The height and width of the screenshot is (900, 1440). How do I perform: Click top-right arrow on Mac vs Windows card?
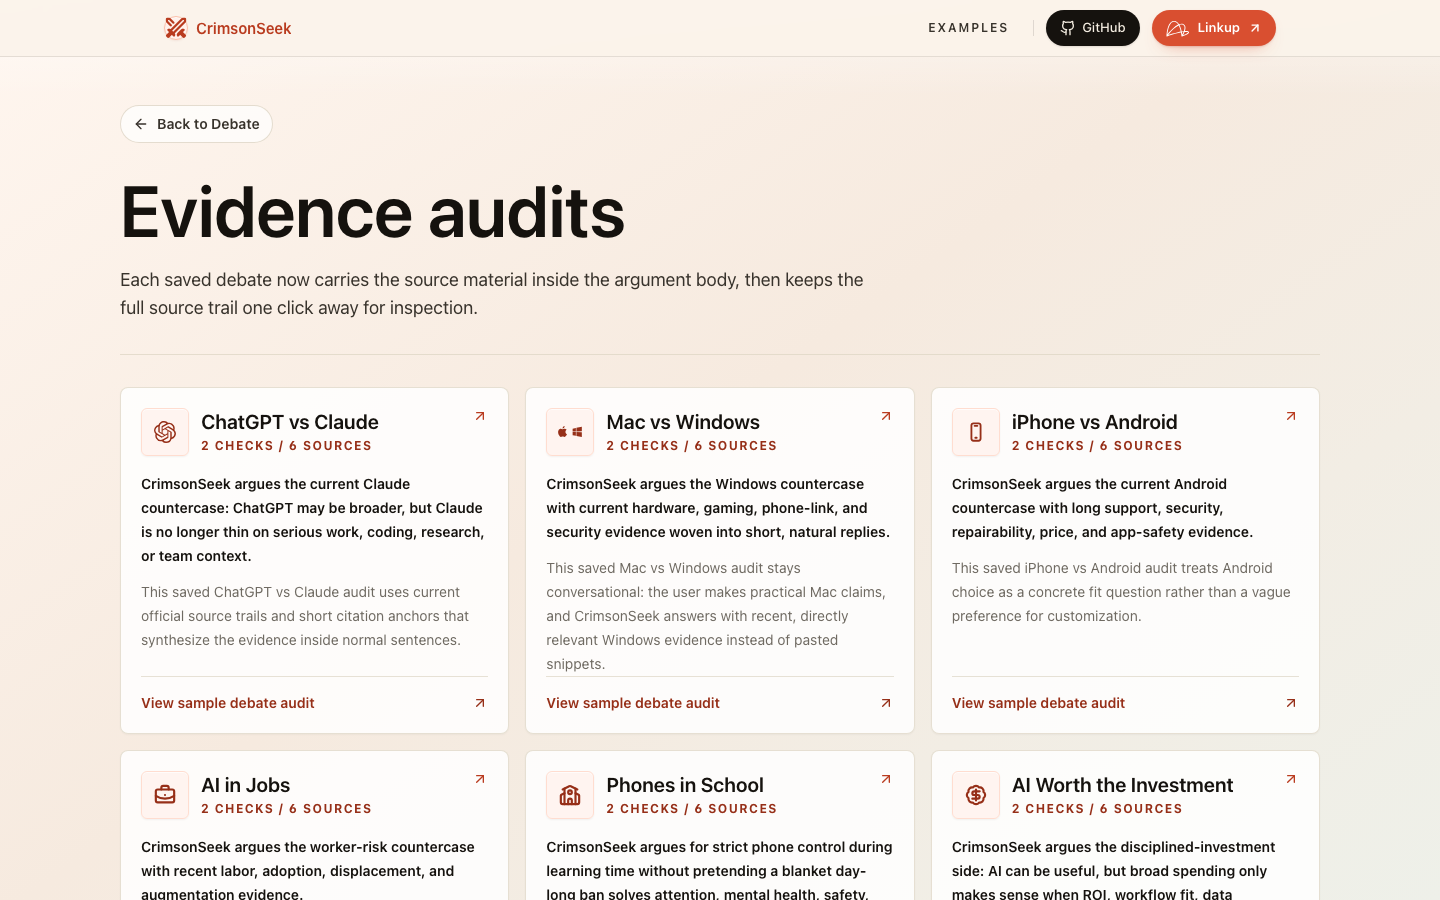pos(886,416)
